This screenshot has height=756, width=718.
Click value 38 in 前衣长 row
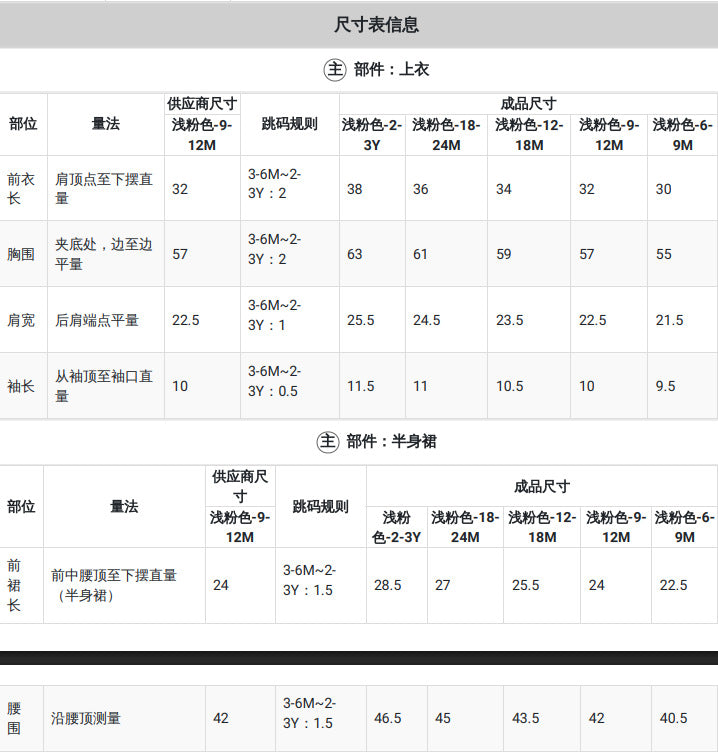[x=354, y=189]
